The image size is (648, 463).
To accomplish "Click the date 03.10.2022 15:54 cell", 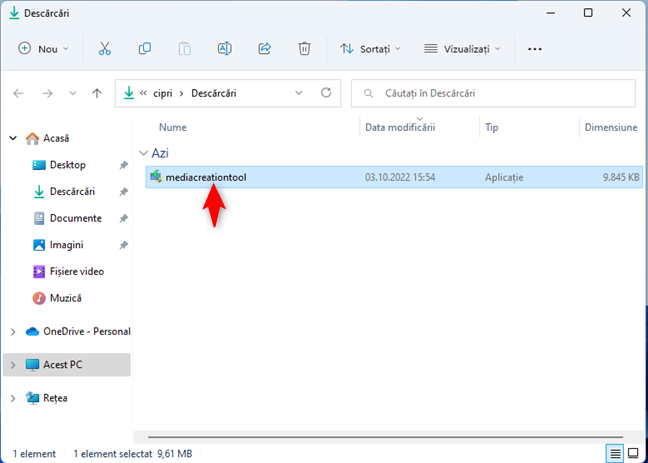I will coord(400,177).
